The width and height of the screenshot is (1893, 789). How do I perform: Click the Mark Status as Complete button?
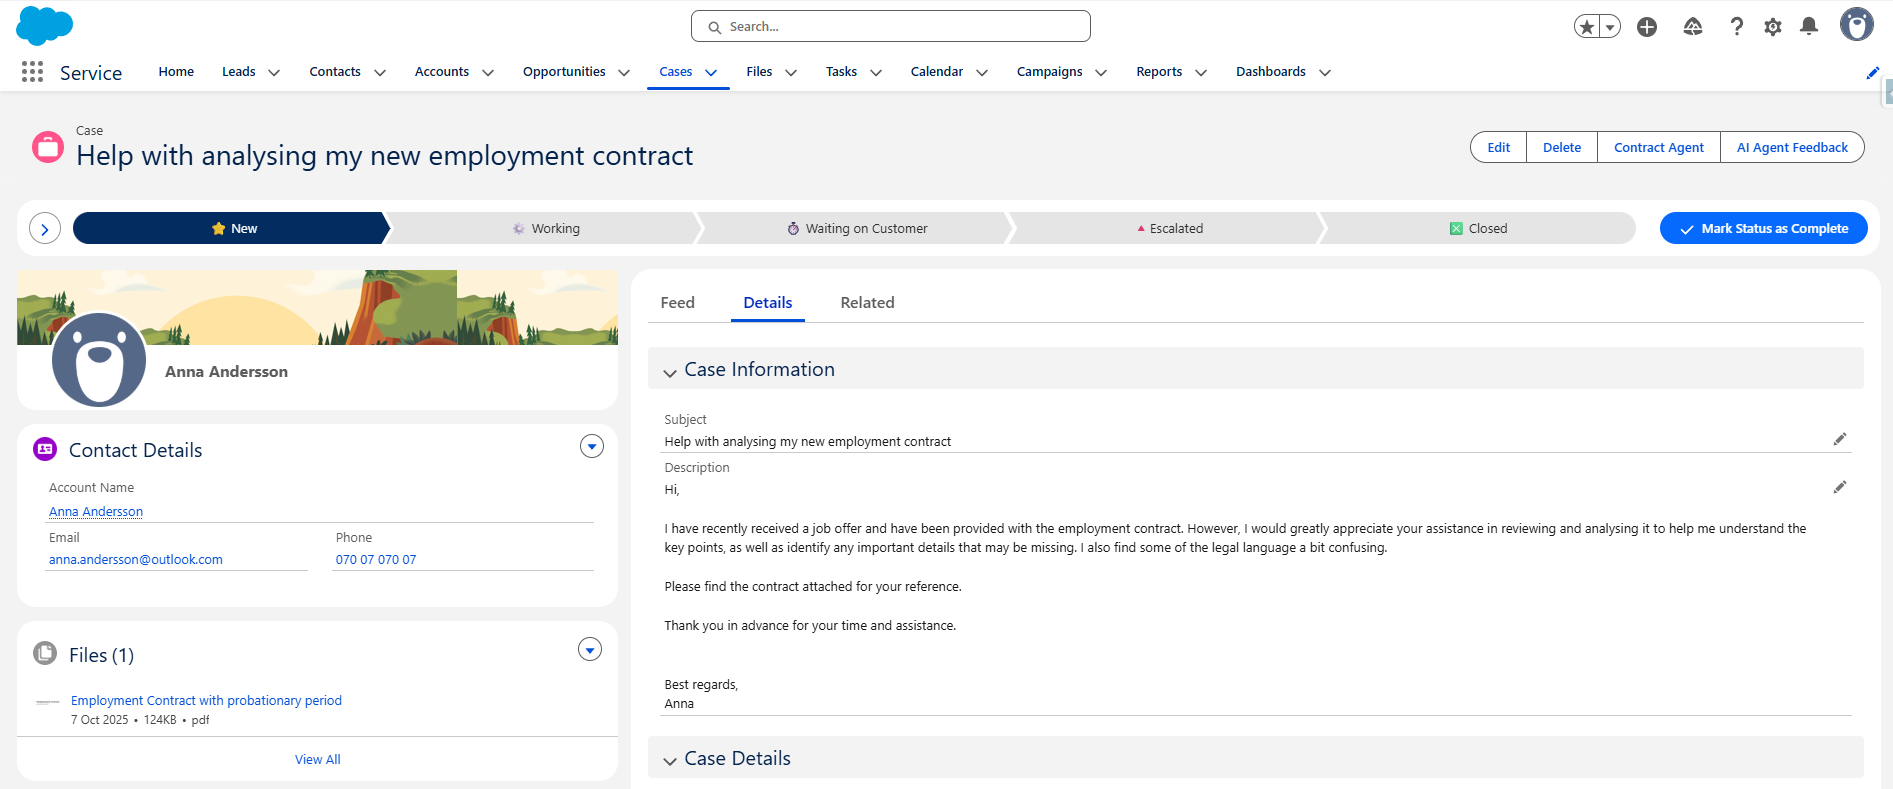click(x=1763, y=229)
